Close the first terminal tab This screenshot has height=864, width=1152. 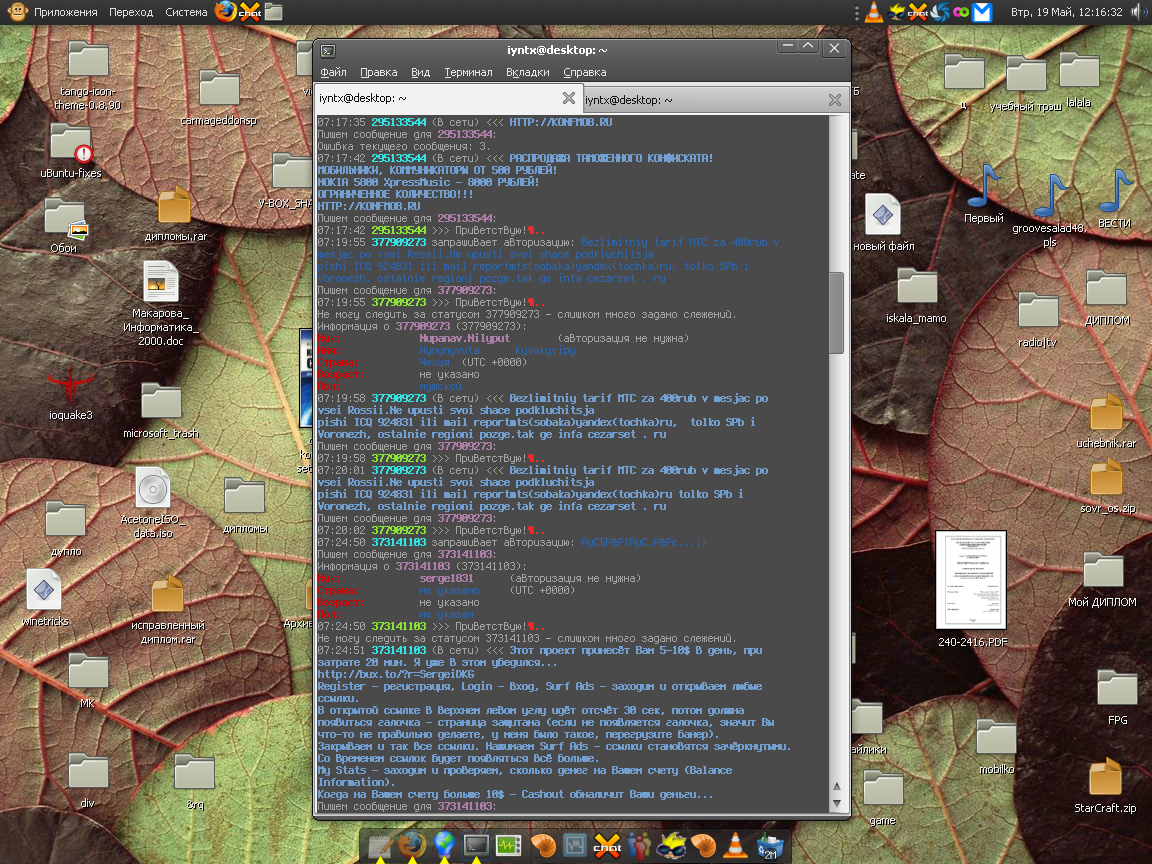[x=568, y=98]
